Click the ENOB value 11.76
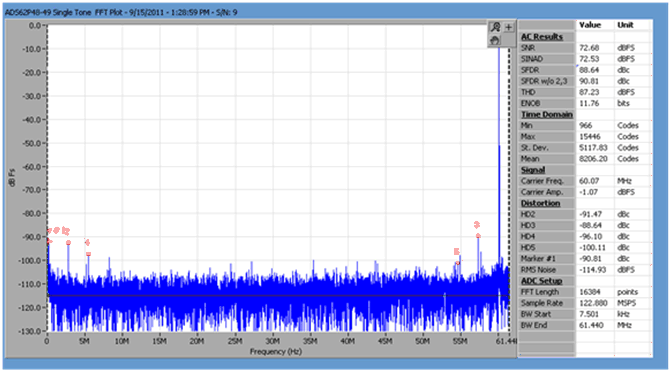Viewport: 670px width, 371px height. tap(589, 103)
